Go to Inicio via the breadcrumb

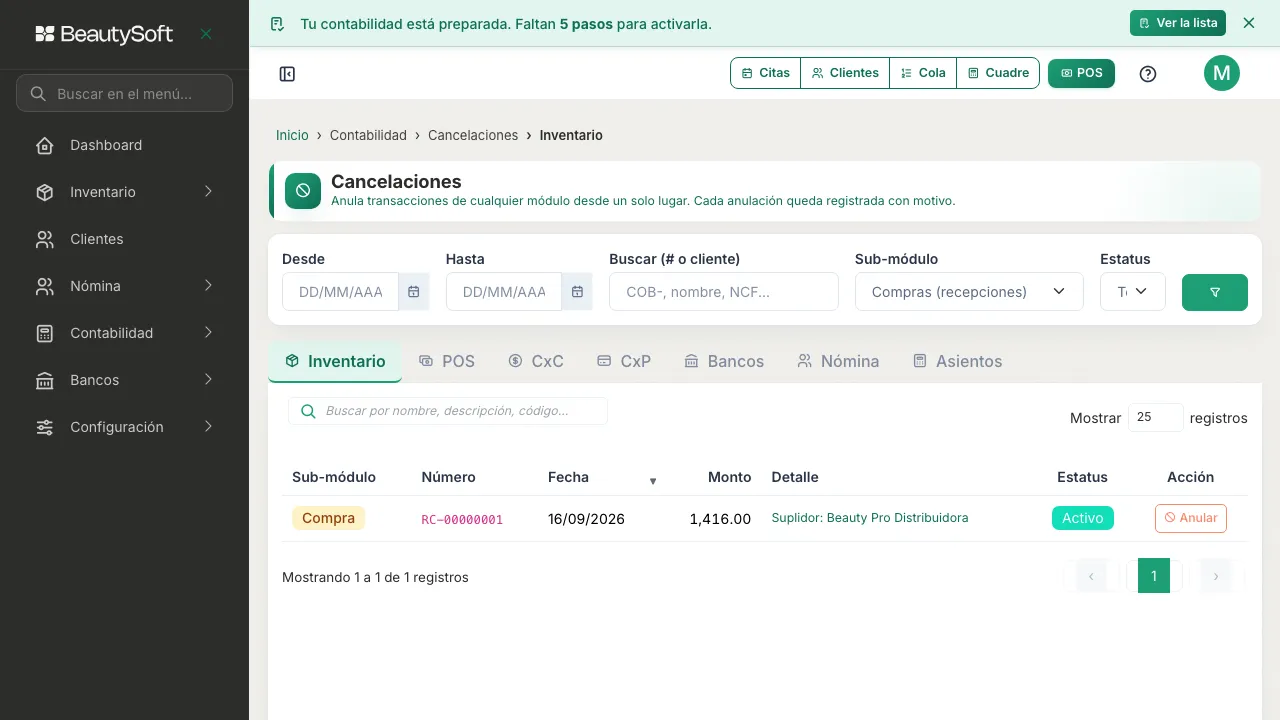[292, 135]
